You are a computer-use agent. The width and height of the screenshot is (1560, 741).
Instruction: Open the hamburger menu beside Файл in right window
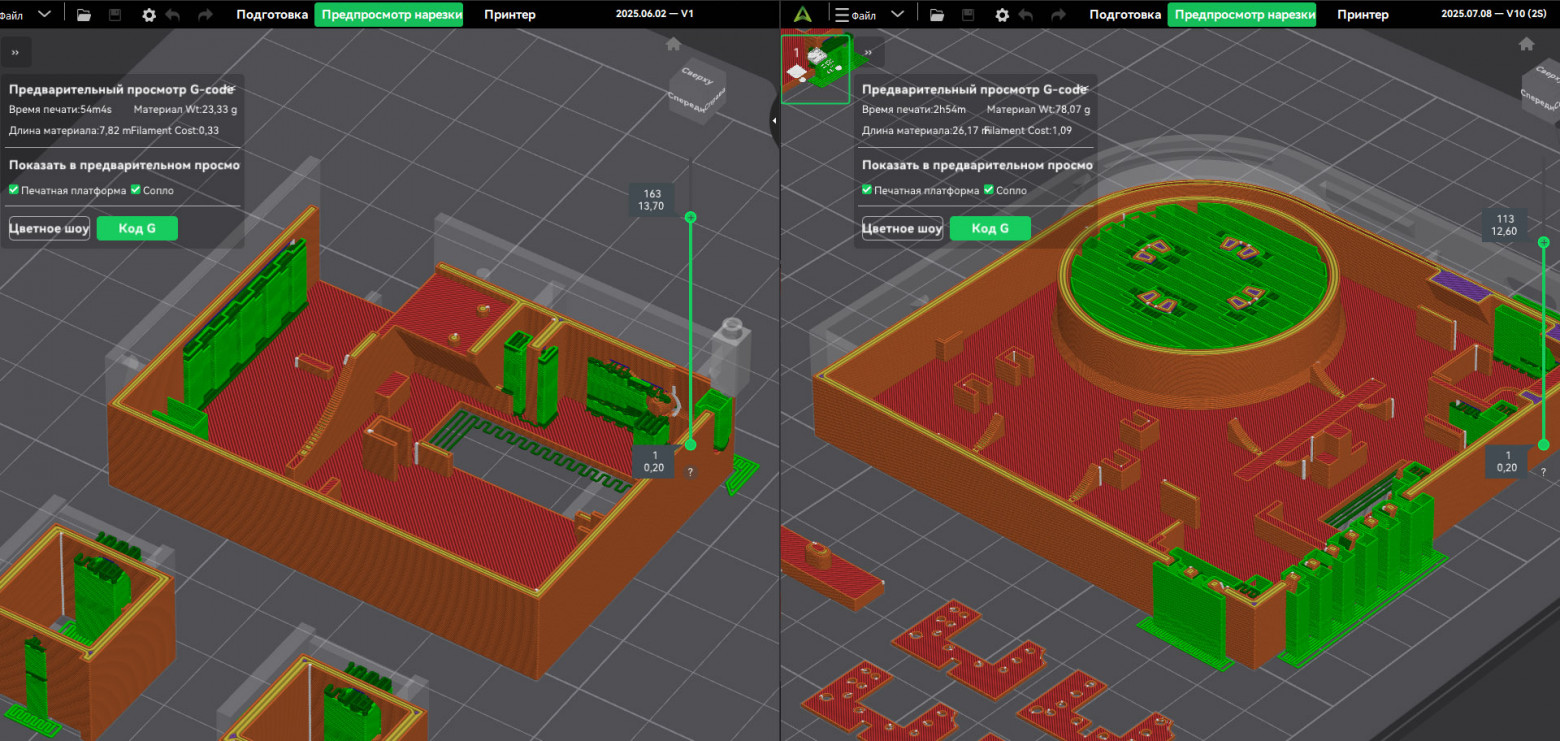click(x=842, y=15)
